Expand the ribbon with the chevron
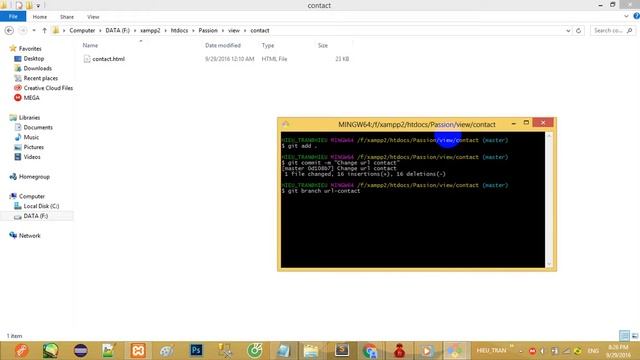Screen dimensions: 640x360 626,16
